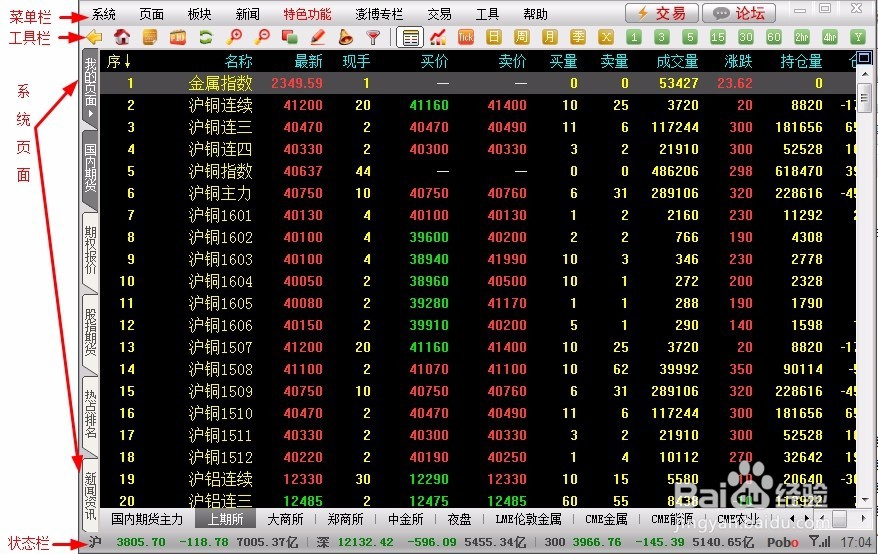
Task: Switch to monthly 月 K-line period
Action: 550,38
